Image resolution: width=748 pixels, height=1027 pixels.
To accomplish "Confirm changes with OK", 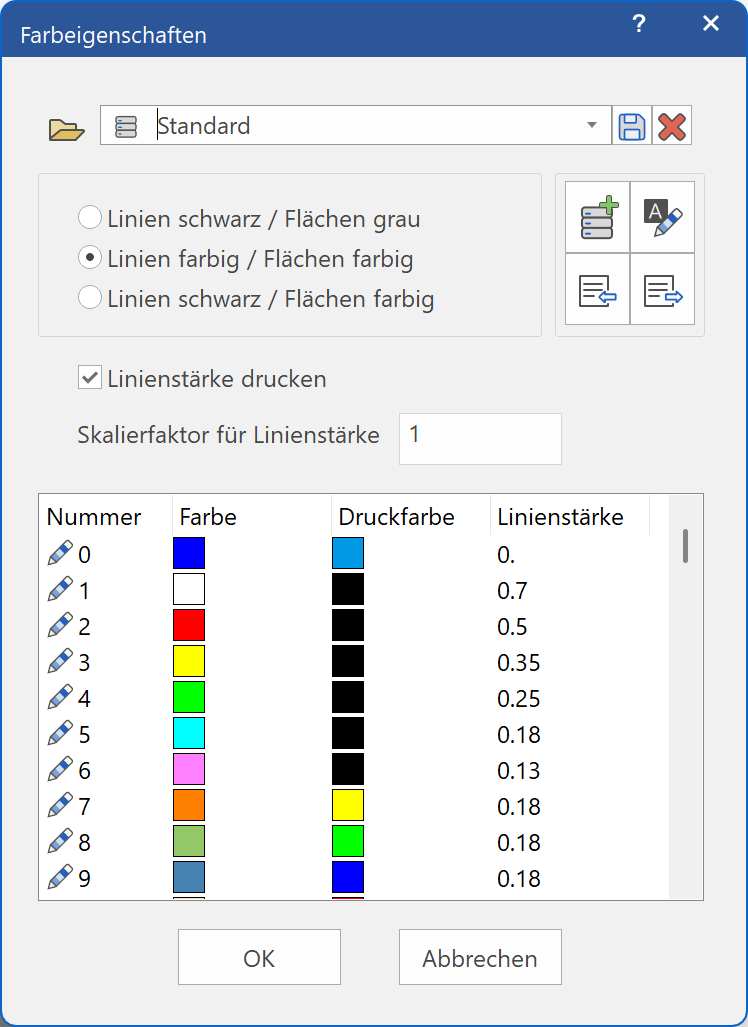I will click(x=258, y=957).
